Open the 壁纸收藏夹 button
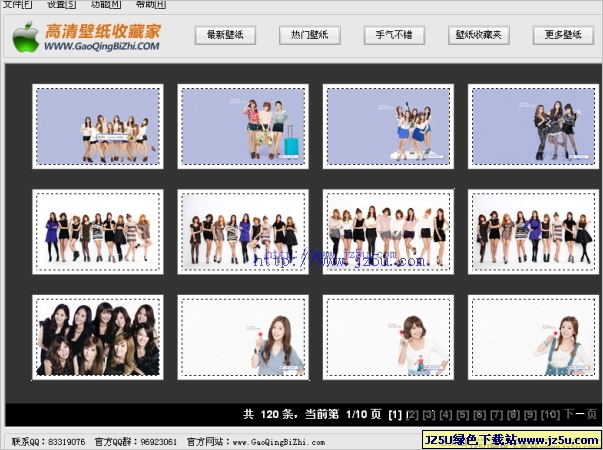The width and height of the screenshot is (603, 450). click(479, 35)
